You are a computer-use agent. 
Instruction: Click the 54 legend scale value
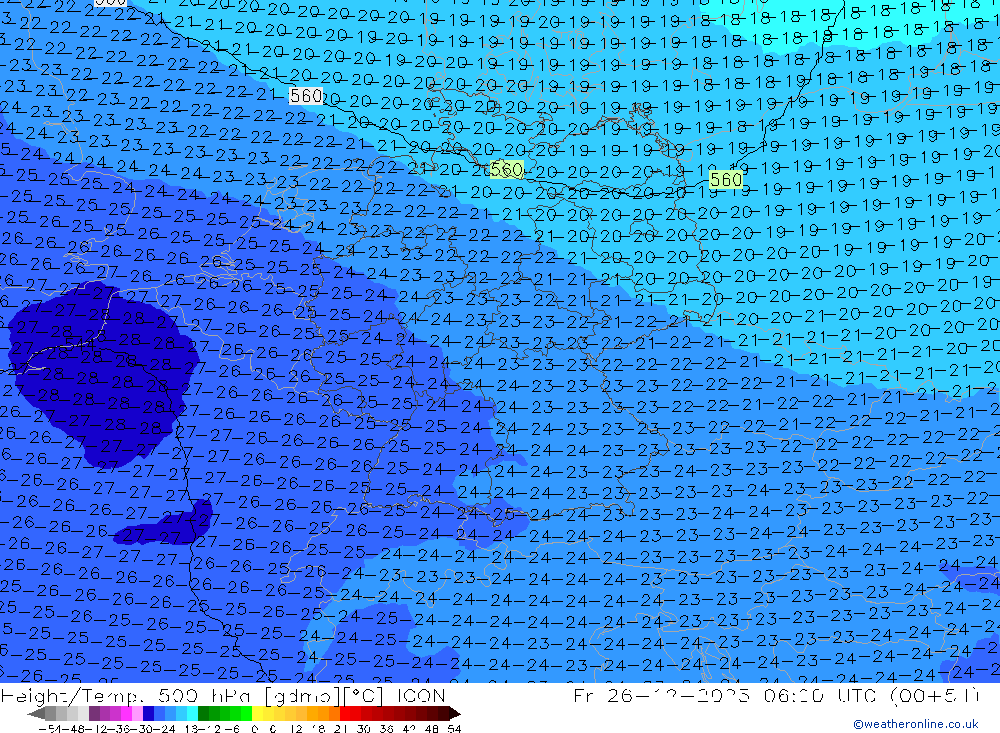[455, 729]
